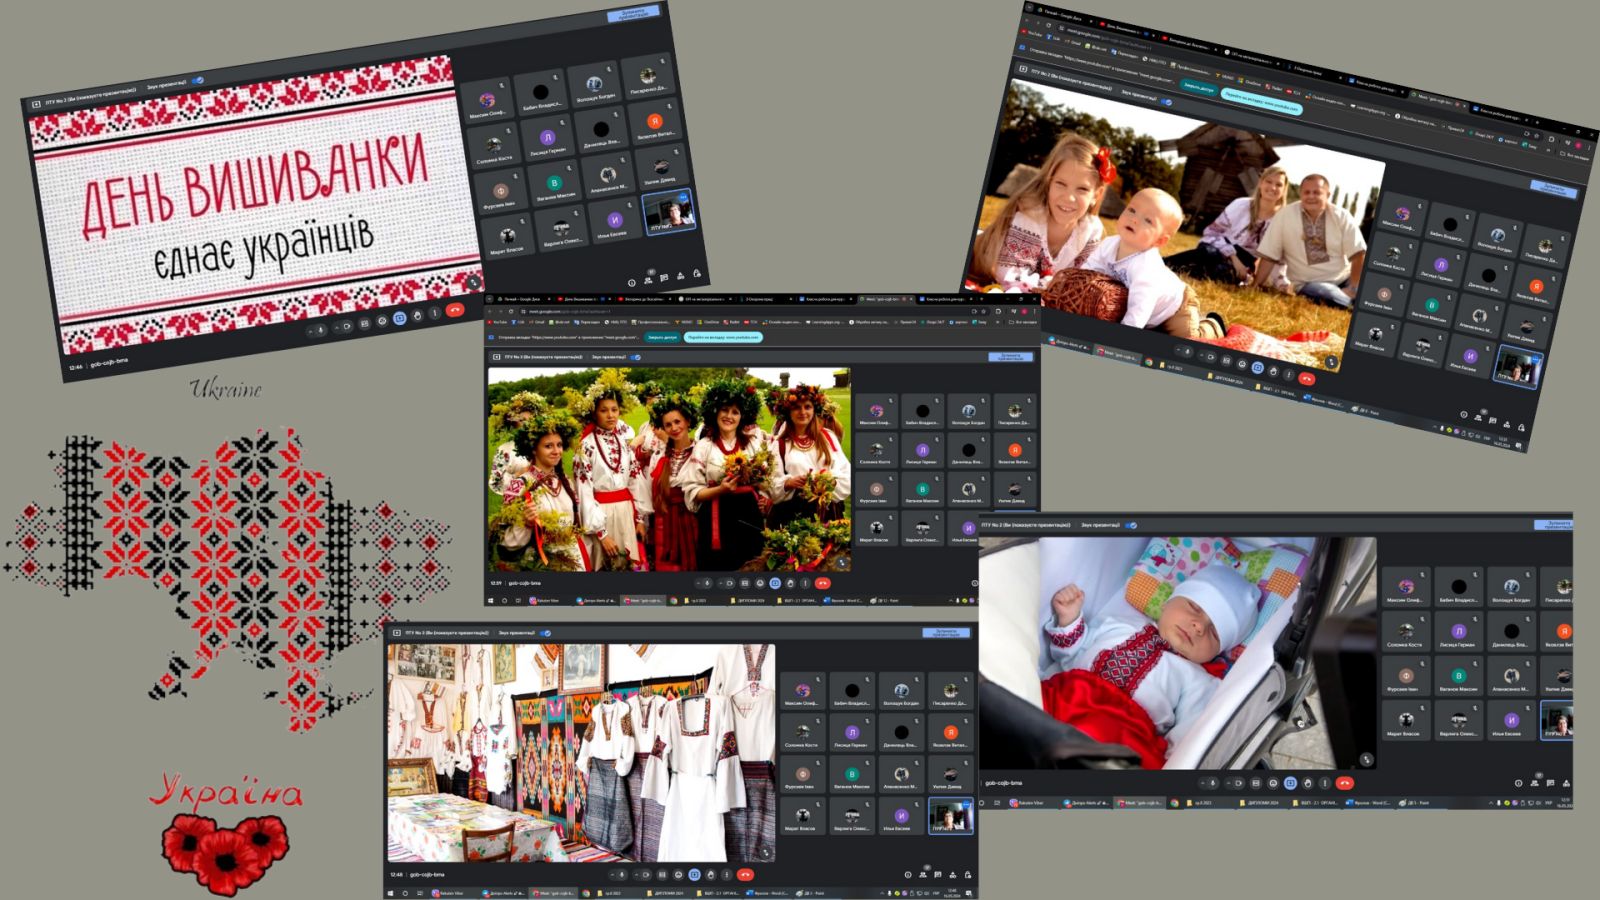
Task: Leave the call in the wreath-women Meet window
Action: point(823,583)
